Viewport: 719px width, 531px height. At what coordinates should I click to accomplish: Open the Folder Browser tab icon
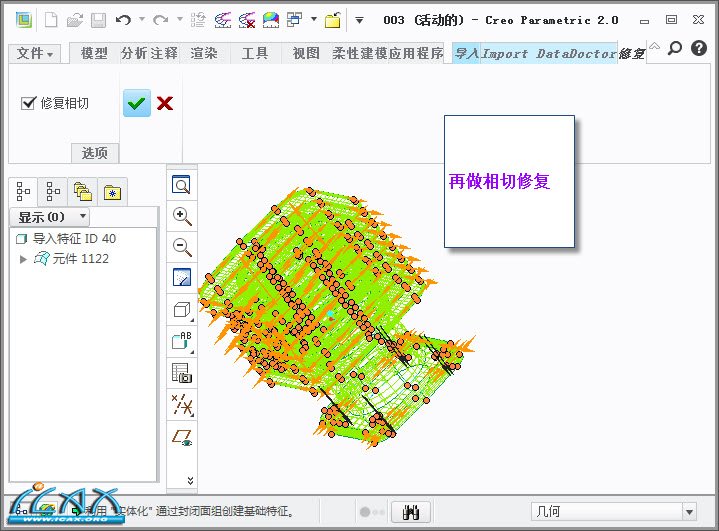point(83,191)
